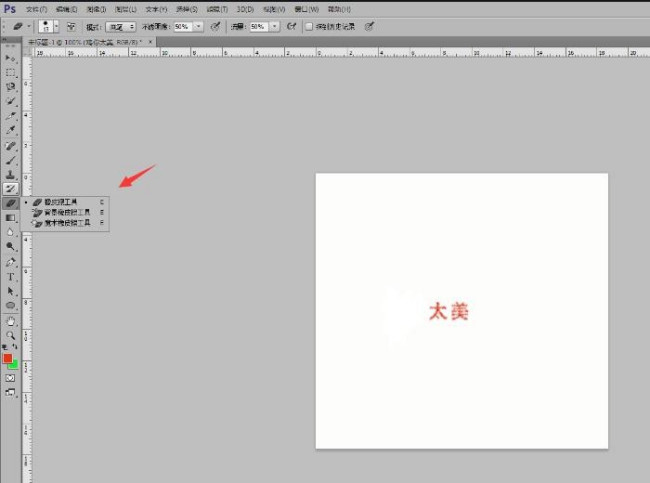Toggle the brush panel button in options bar

(x=71, y=27)
